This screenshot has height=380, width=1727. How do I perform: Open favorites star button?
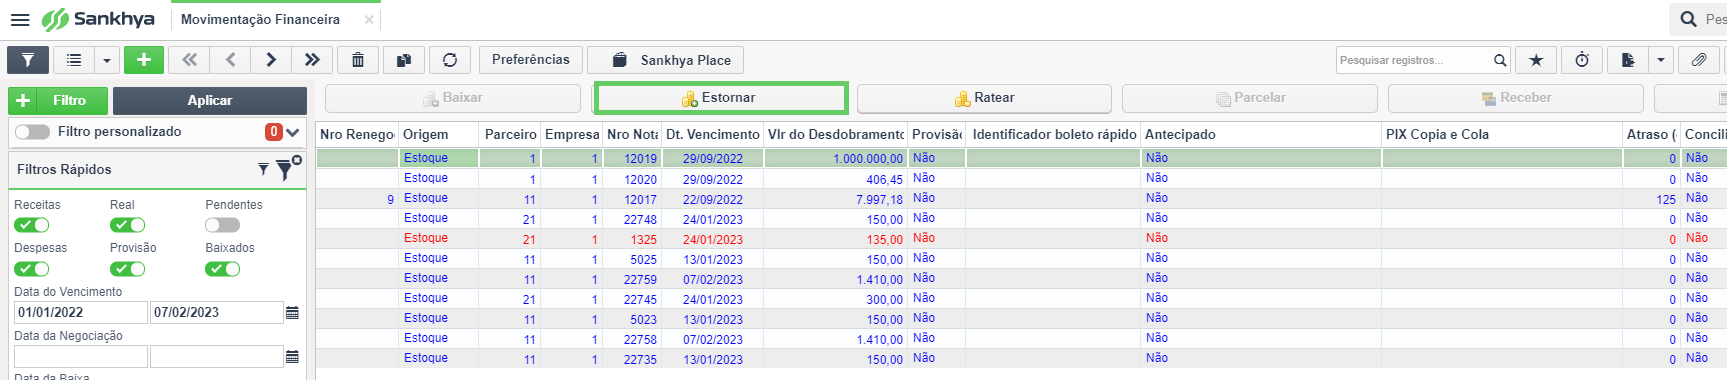coord(1536,60)
